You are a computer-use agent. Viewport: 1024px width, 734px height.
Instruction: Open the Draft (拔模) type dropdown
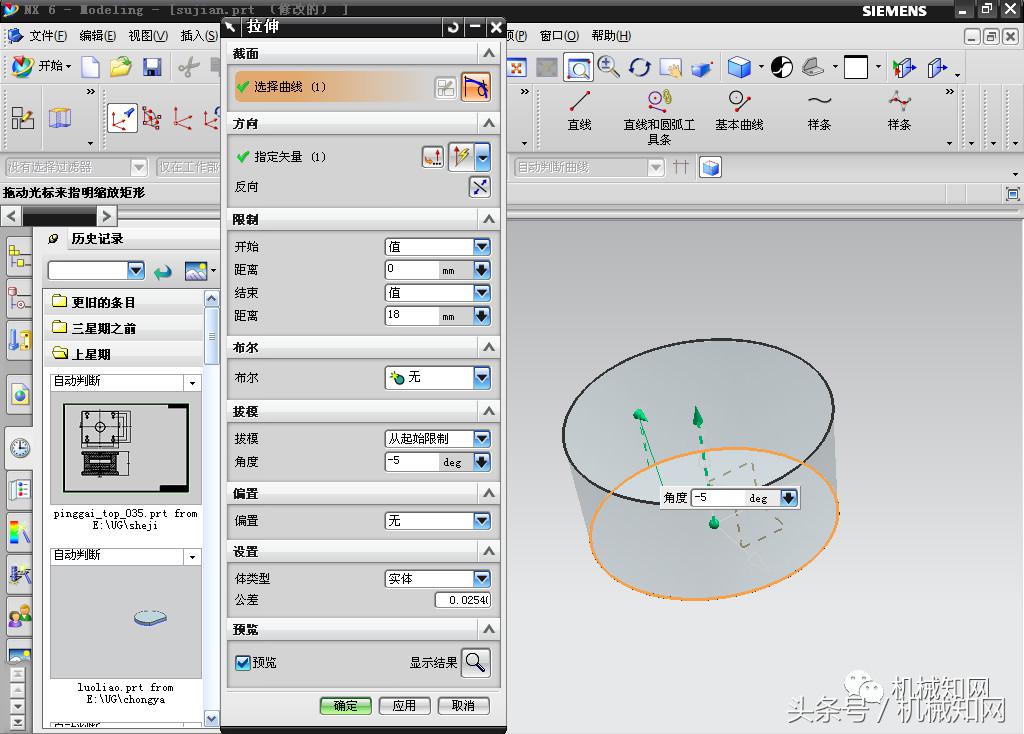click(x=482, y=438)
